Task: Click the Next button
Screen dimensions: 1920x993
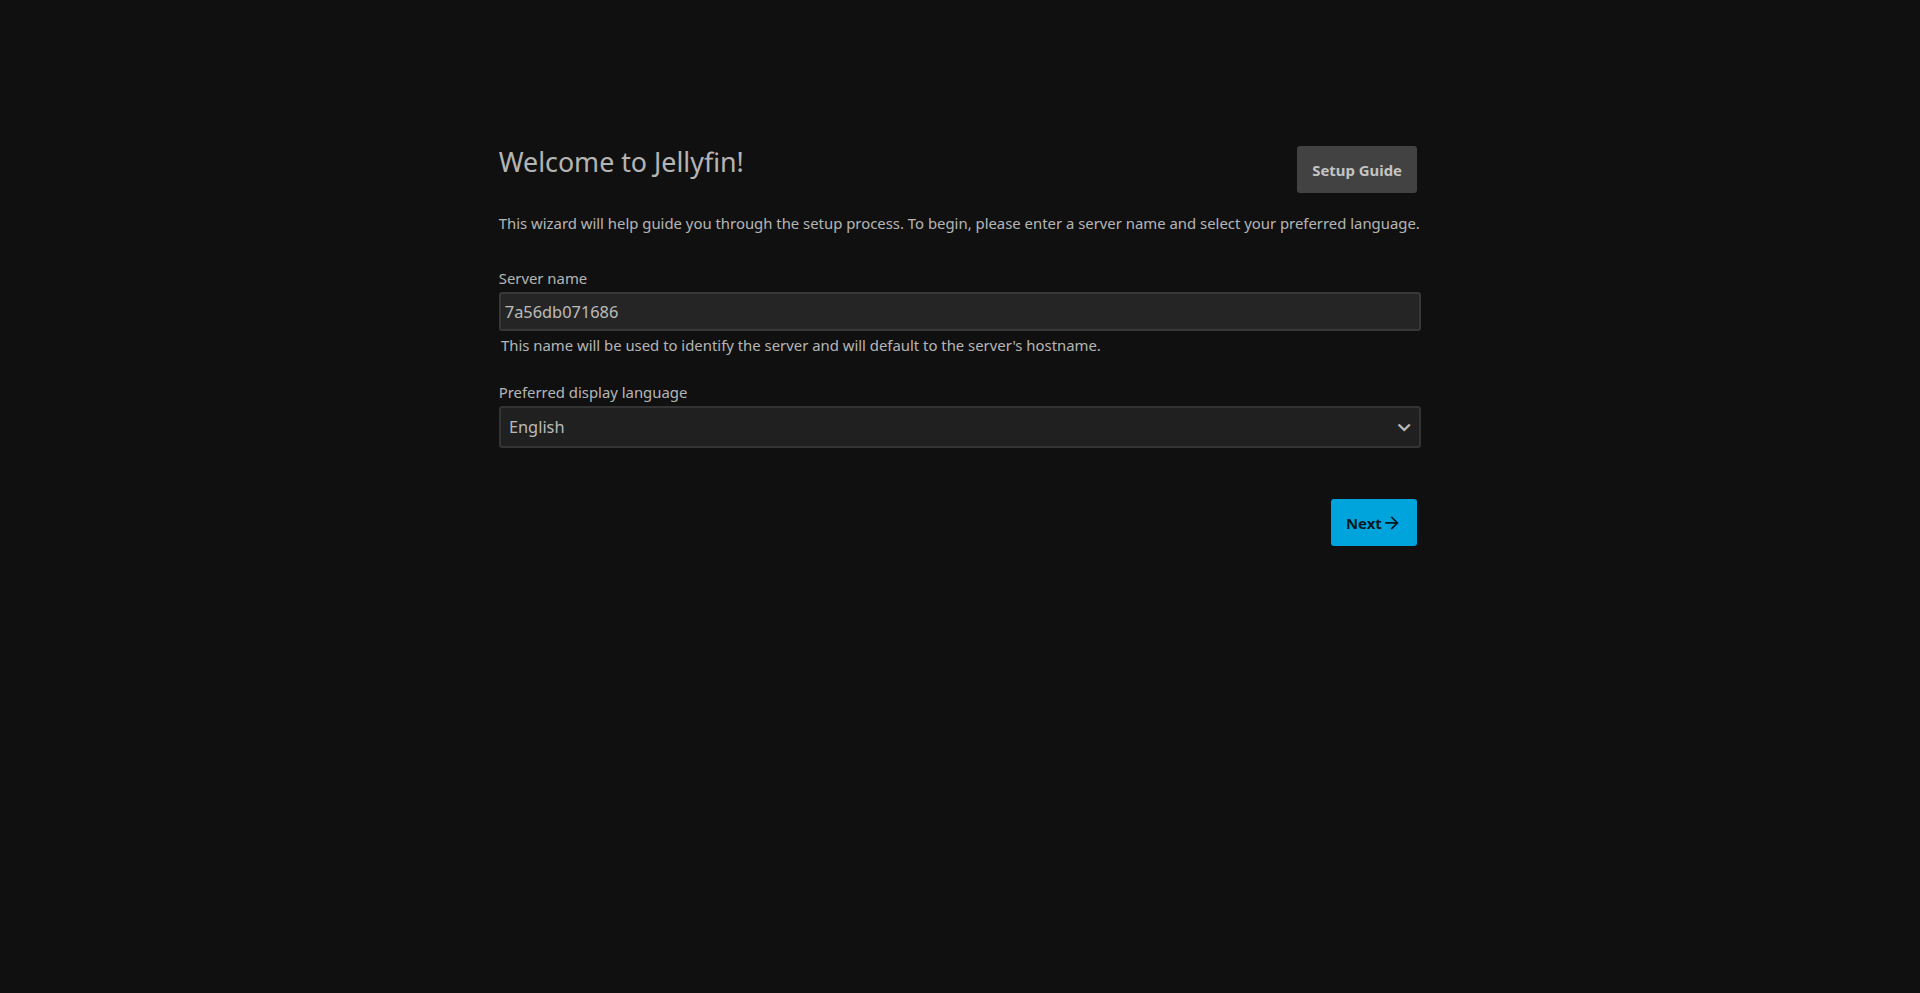Action: click(1373, 523)
